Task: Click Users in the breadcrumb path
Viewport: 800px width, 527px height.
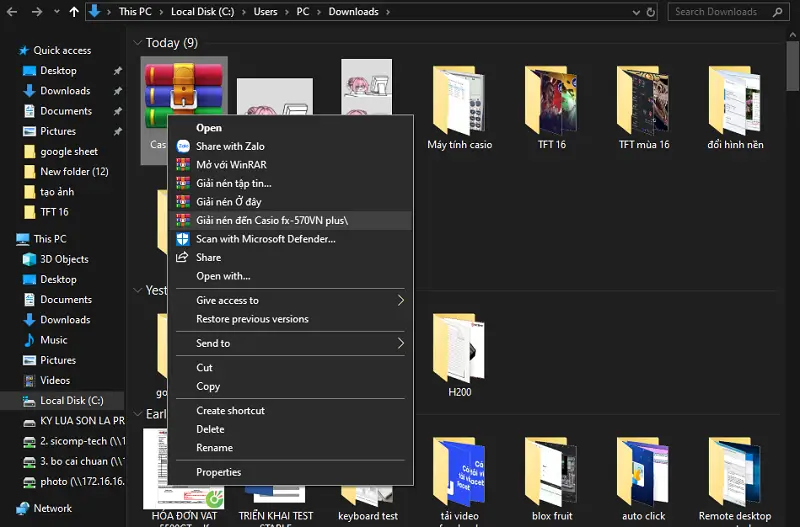Action: click(265, 12)
